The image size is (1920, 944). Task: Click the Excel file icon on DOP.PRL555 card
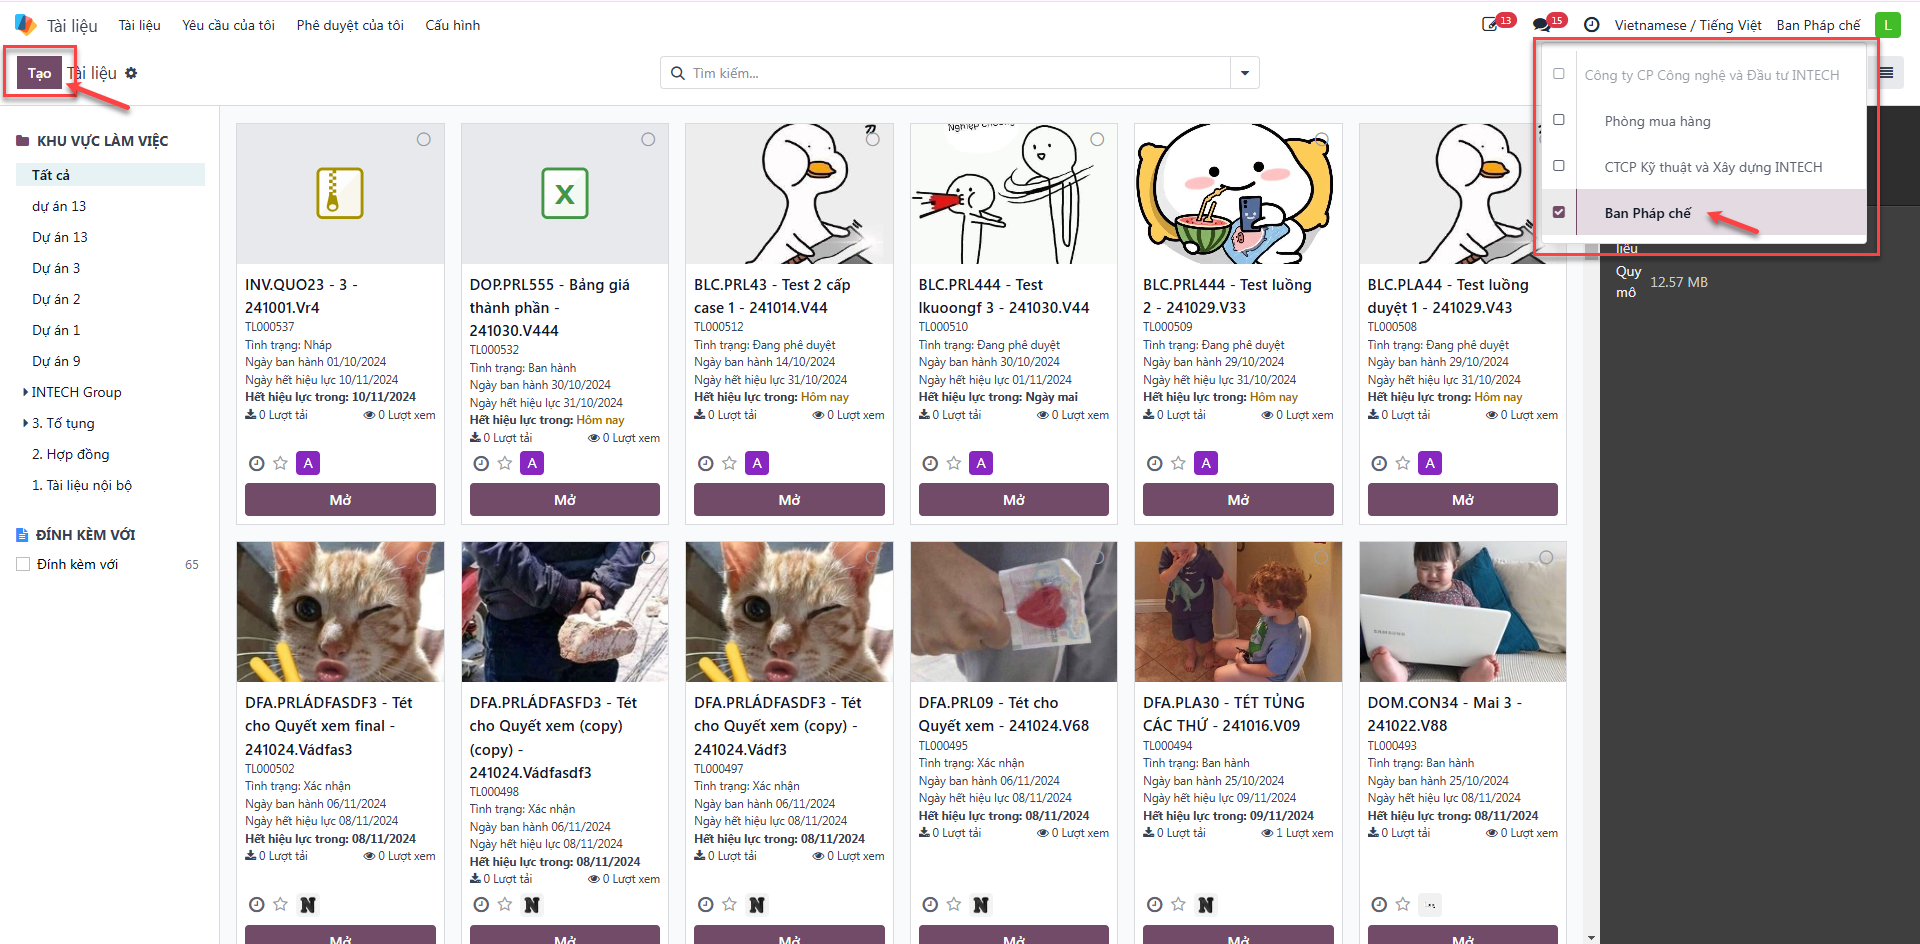pyautogui.click(x=565, y=193)
